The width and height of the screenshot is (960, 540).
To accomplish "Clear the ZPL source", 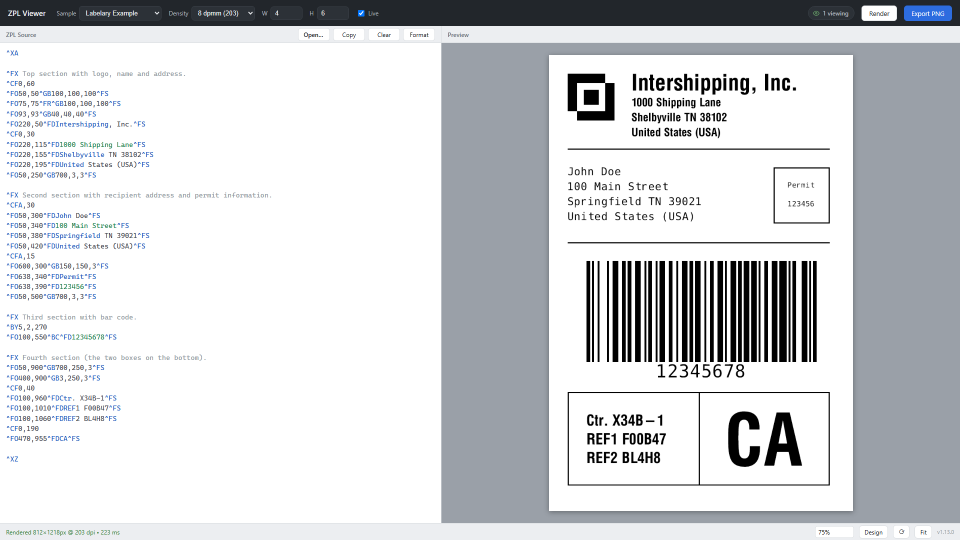I will pos(384,35).
